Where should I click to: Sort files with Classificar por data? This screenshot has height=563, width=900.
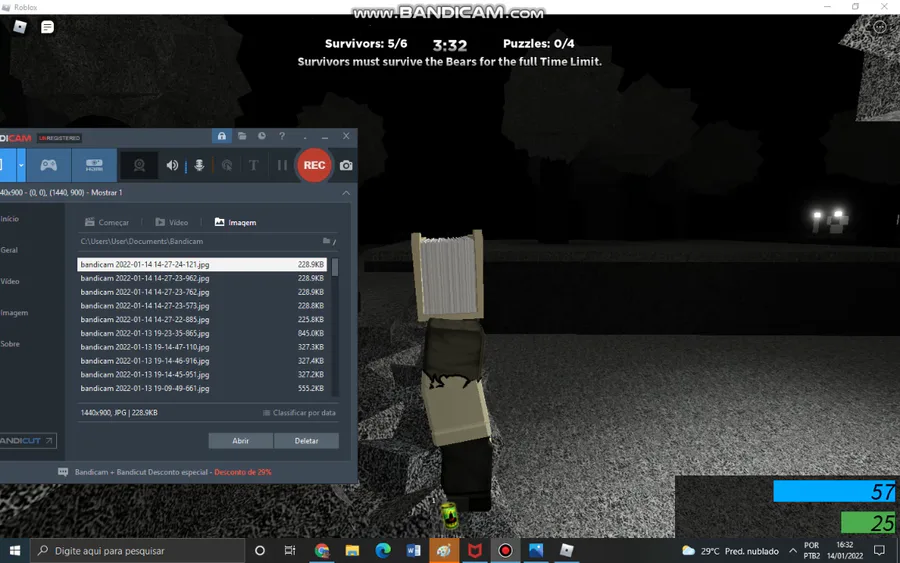click(x=299, y=413)
